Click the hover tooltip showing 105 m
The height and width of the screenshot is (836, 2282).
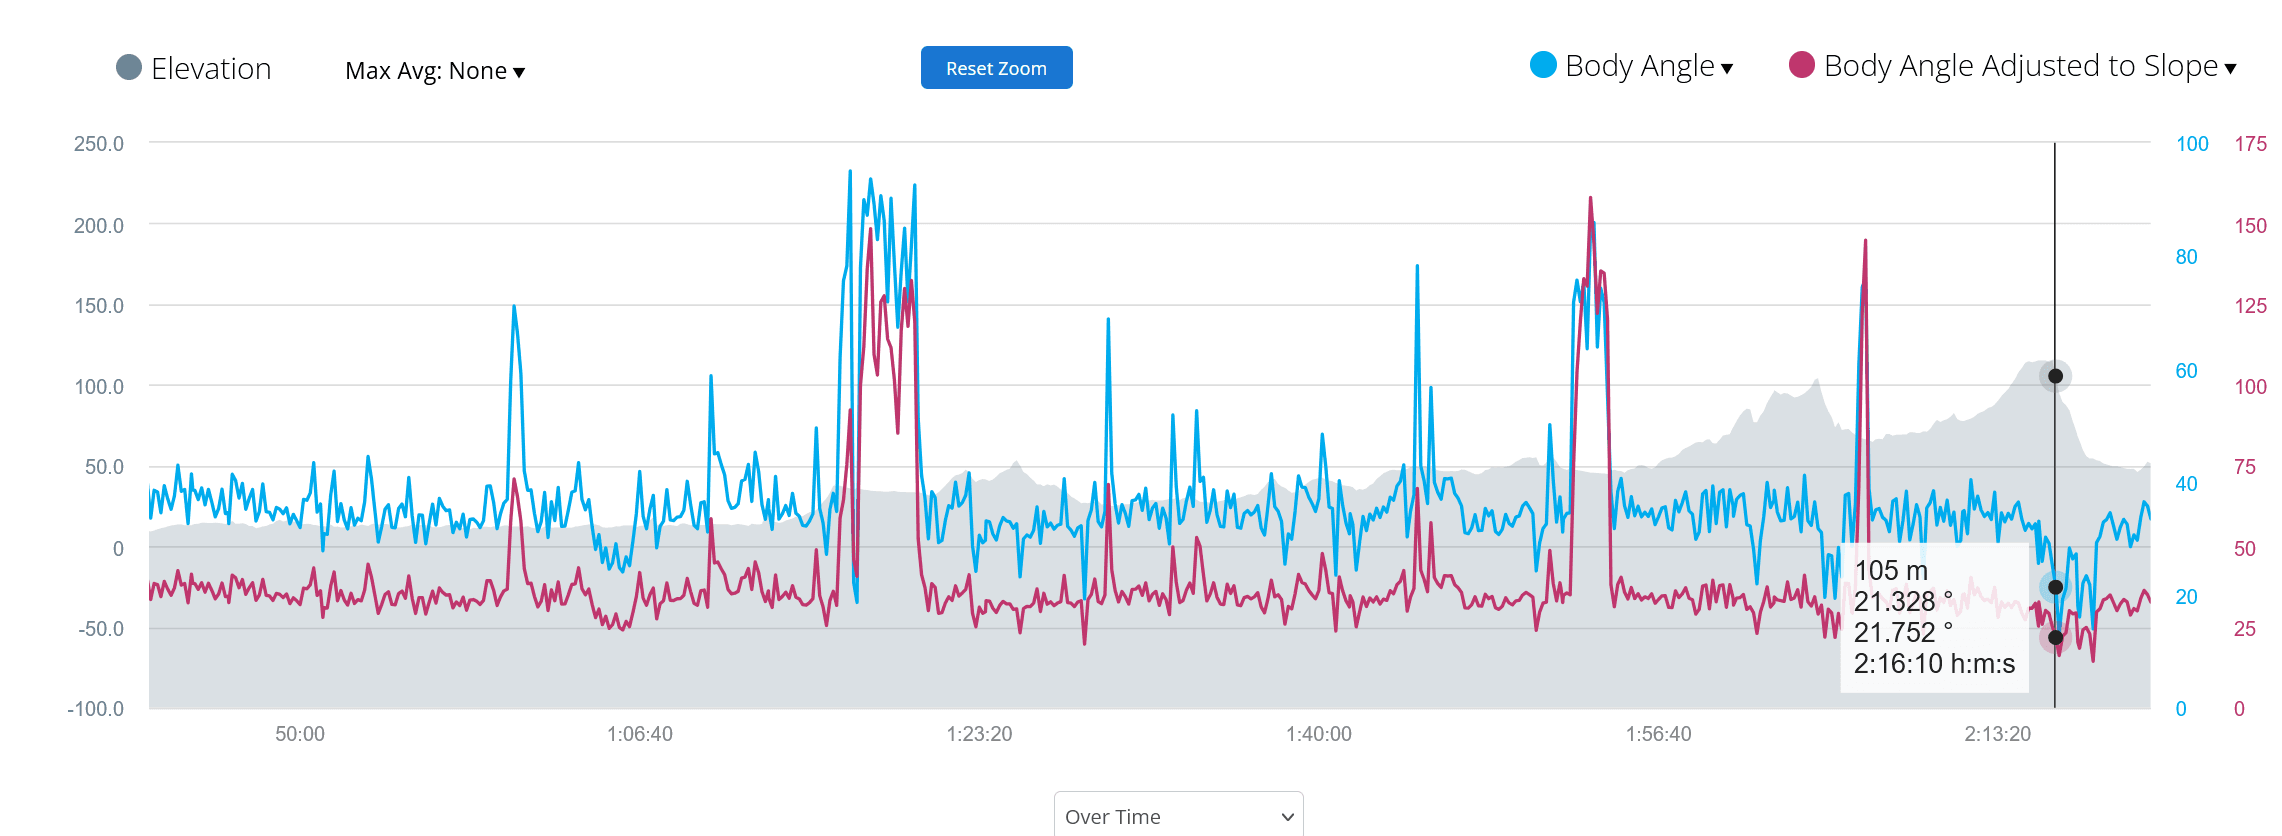pyautogui.click(x=1934, y=617)
